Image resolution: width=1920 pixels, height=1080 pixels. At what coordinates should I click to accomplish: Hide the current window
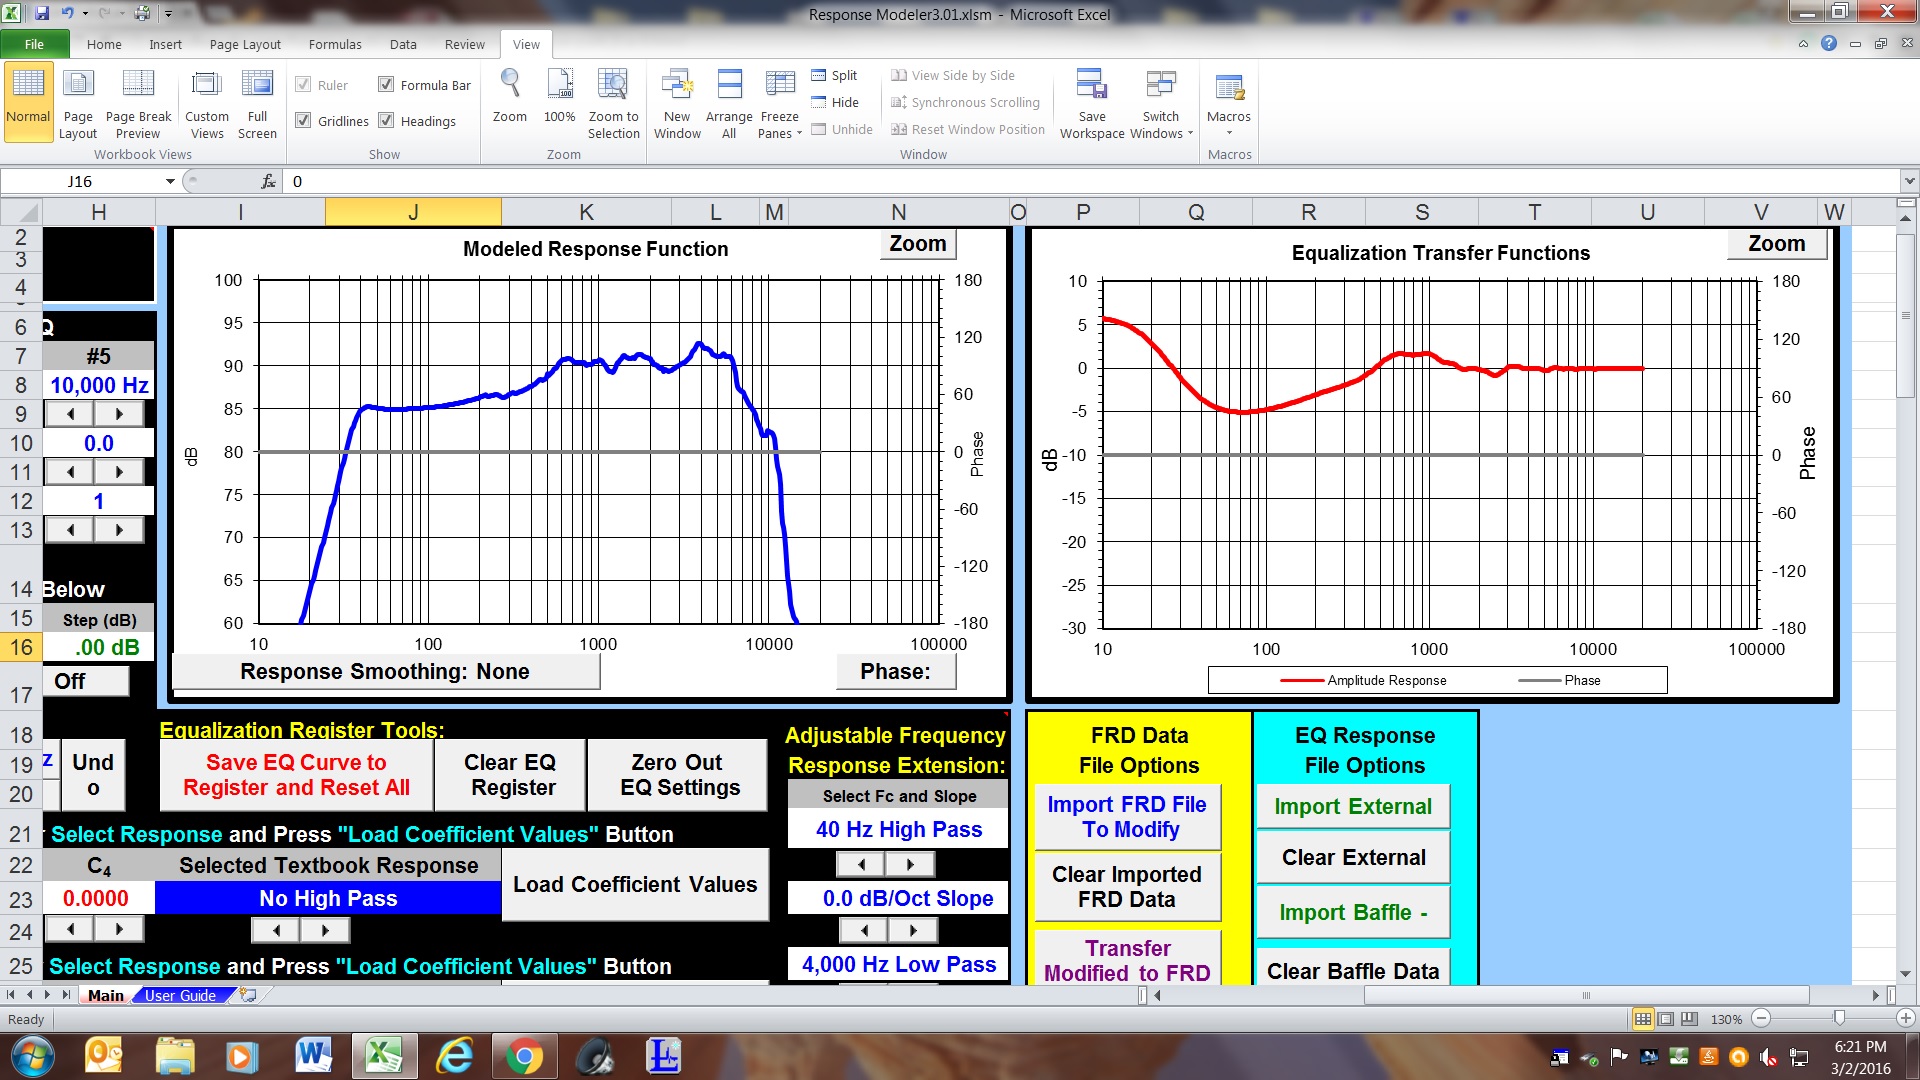tap(835, 102)
